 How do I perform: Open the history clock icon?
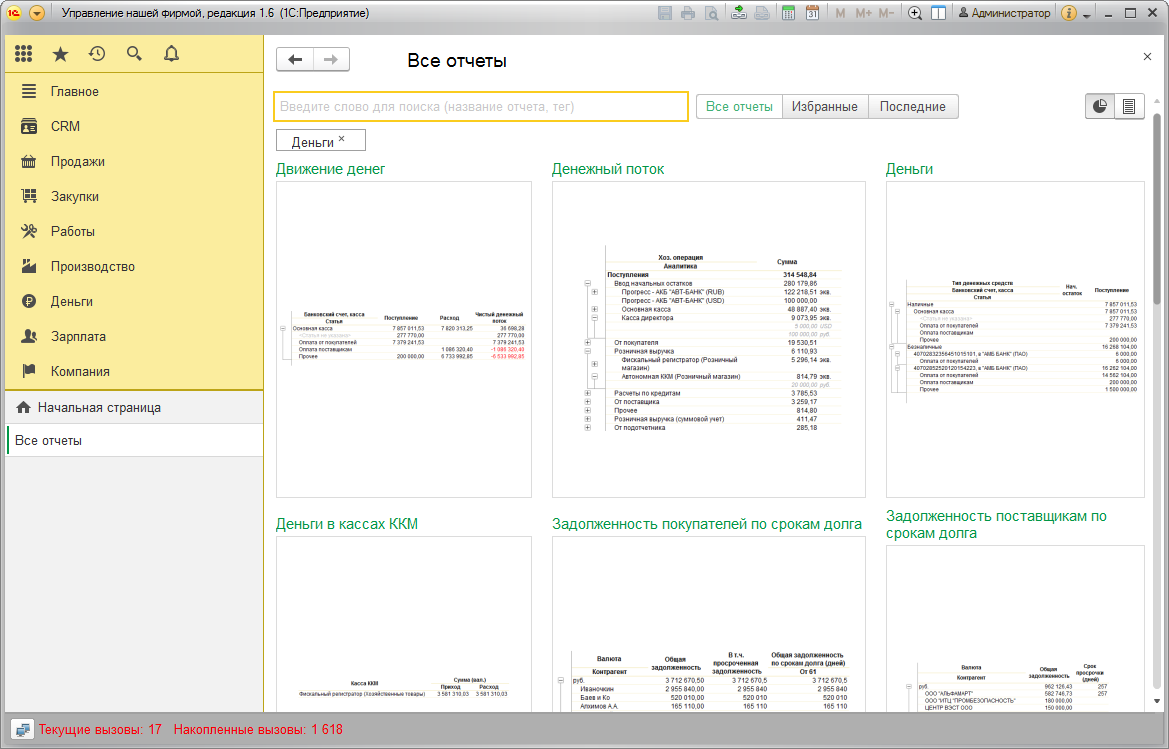[97, 54]
